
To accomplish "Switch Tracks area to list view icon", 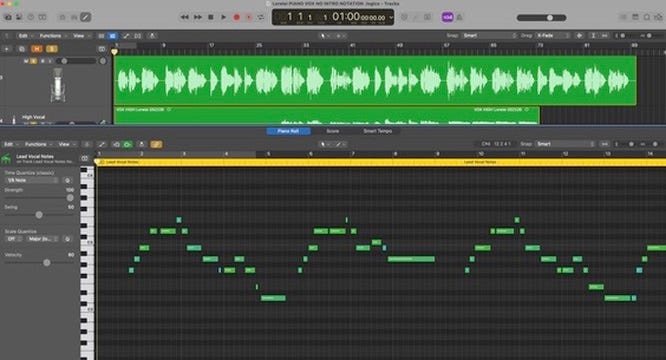I will (102, 36).
